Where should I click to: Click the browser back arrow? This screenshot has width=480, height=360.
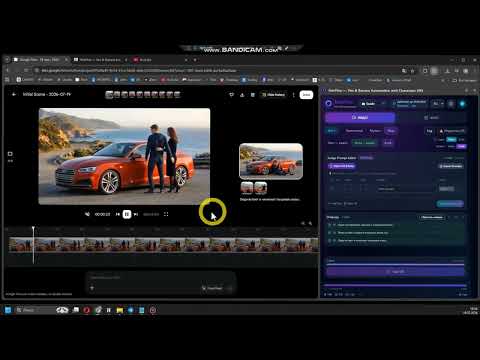click(x=8, y=71)
